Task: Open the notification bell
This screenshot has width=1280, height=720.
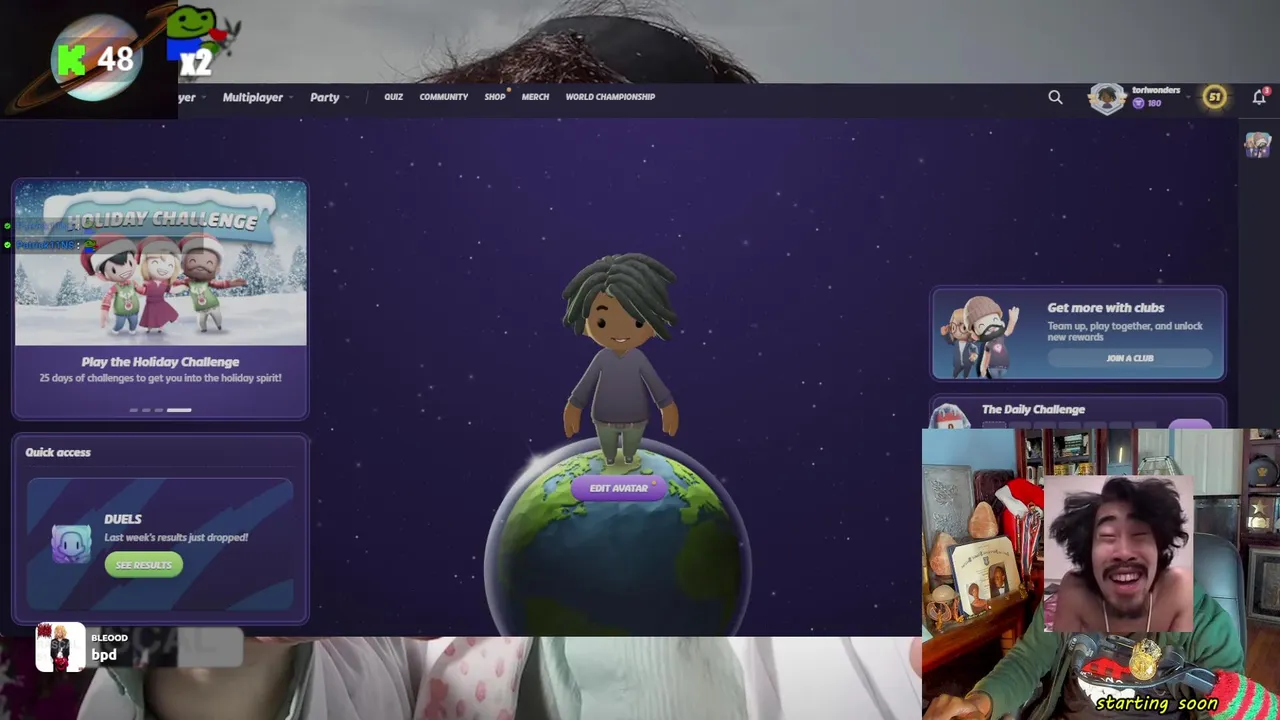Action: coord(1259,97)
